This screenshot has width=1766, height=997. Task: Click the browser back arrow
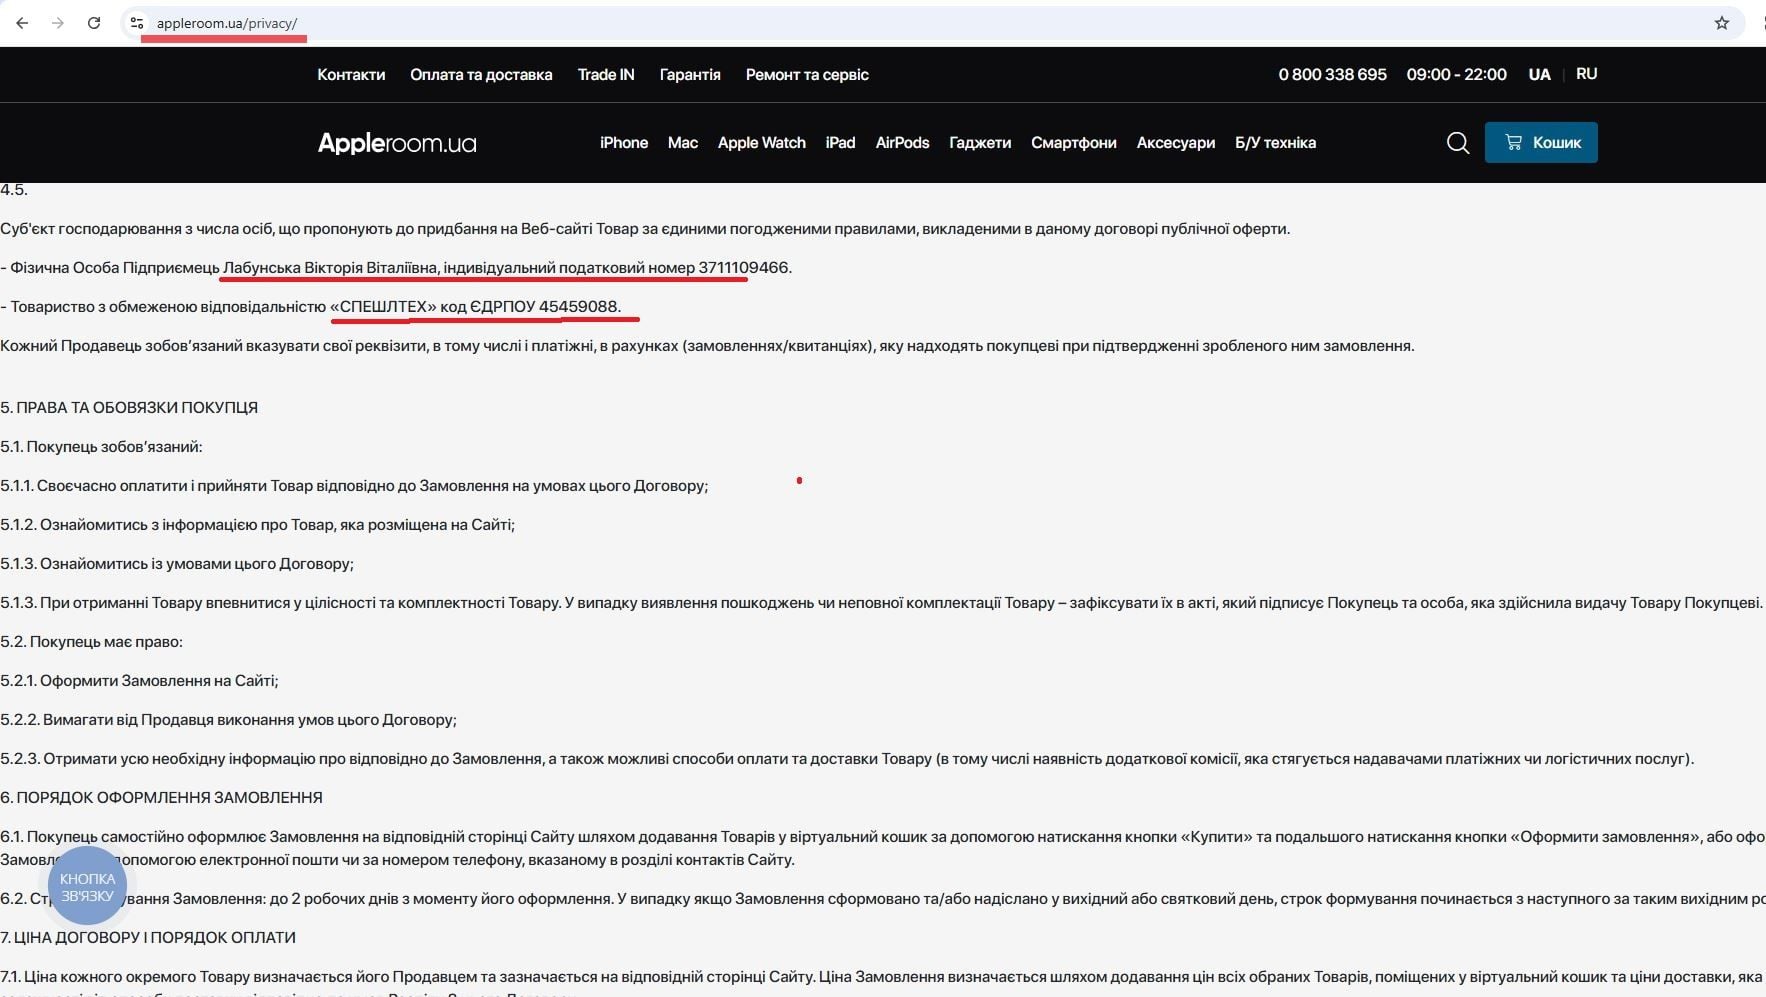[22, 23]
